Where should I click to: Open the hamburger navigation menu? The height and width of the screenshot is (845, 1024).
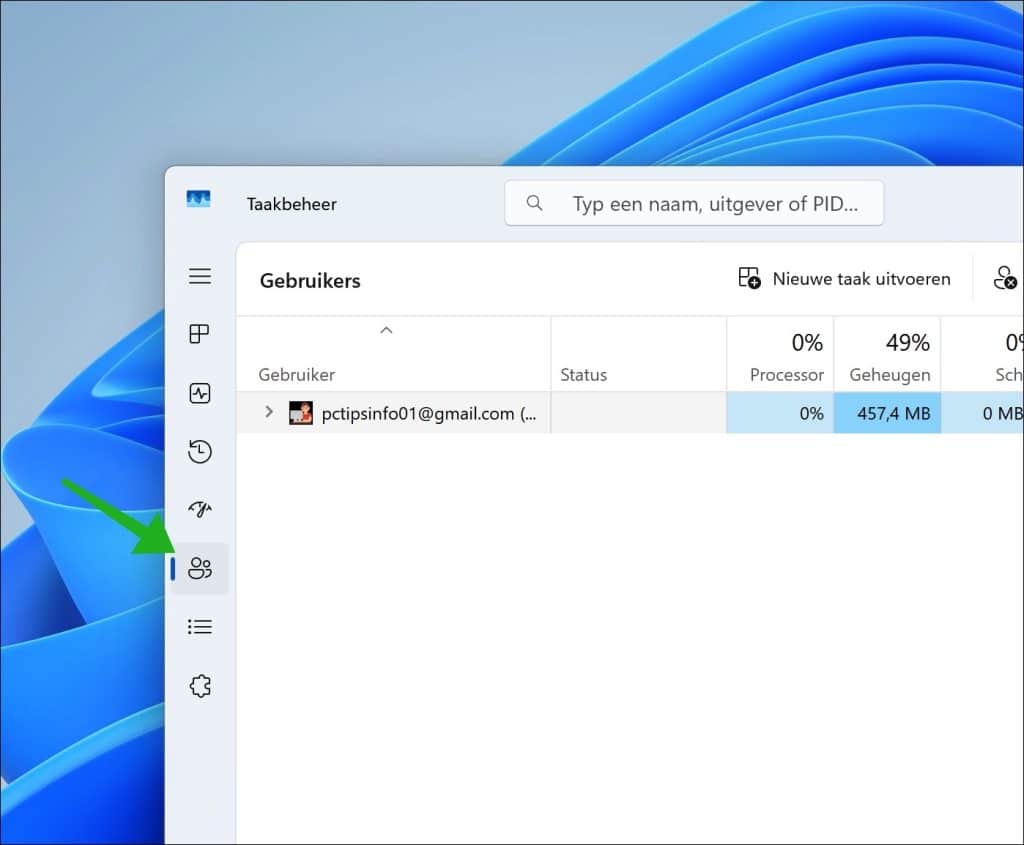click(200, 276)
